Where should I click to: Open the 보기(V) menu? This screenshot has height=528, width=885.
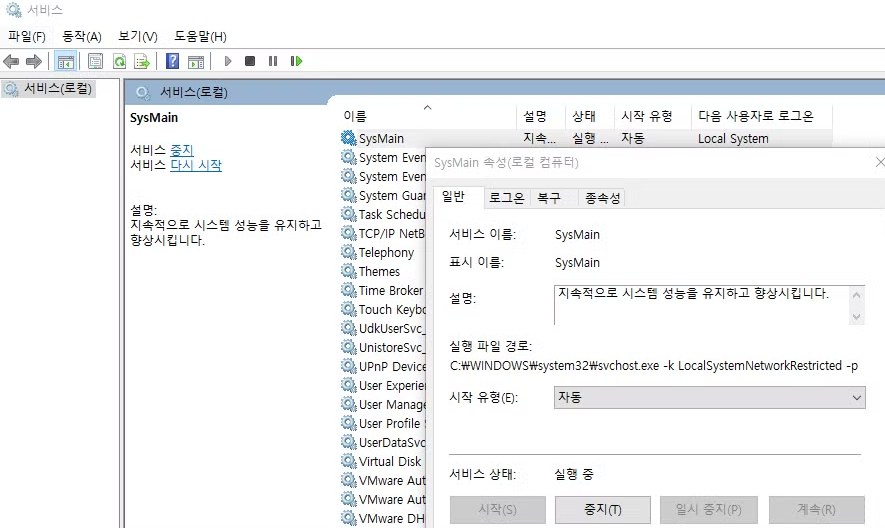(138, 37)
